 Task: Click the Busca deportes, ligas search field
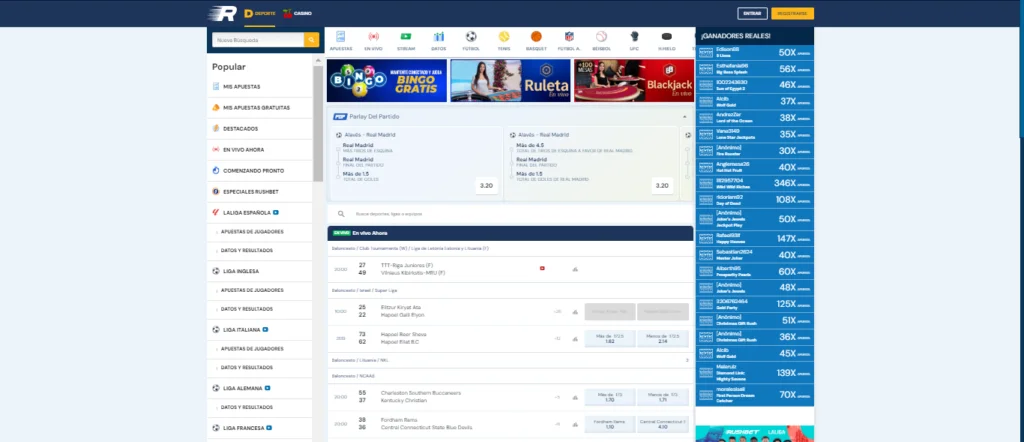click(511, 214)
